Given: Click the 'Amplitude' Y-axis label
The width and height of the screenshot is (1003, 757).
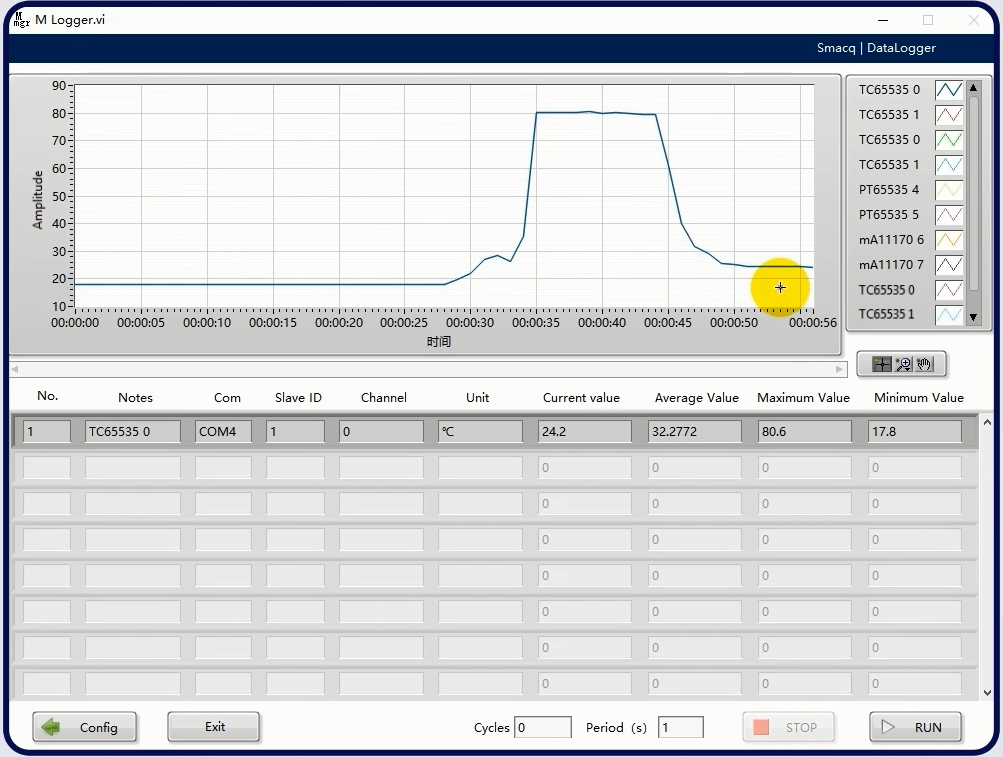Looking at the screenshot, I should [38, 200].
